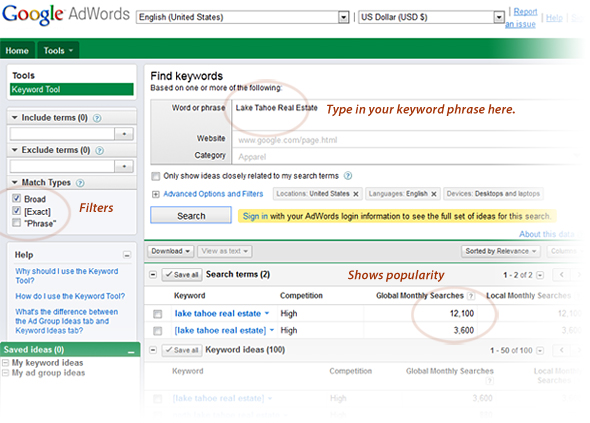Minimize the Help panel

[127, 255]
